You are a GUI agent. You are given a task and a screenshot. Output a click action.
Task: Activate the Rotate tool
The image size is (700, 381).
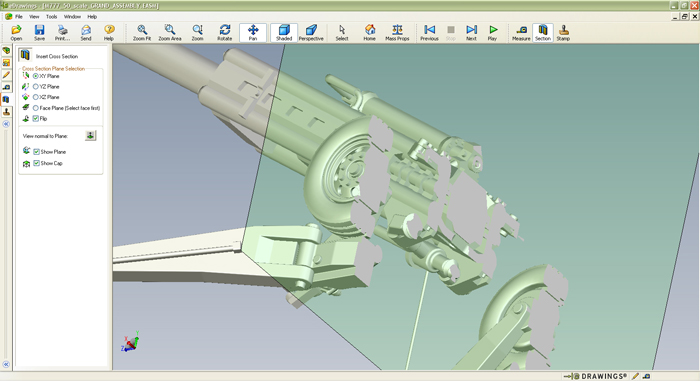pos(225,33)
